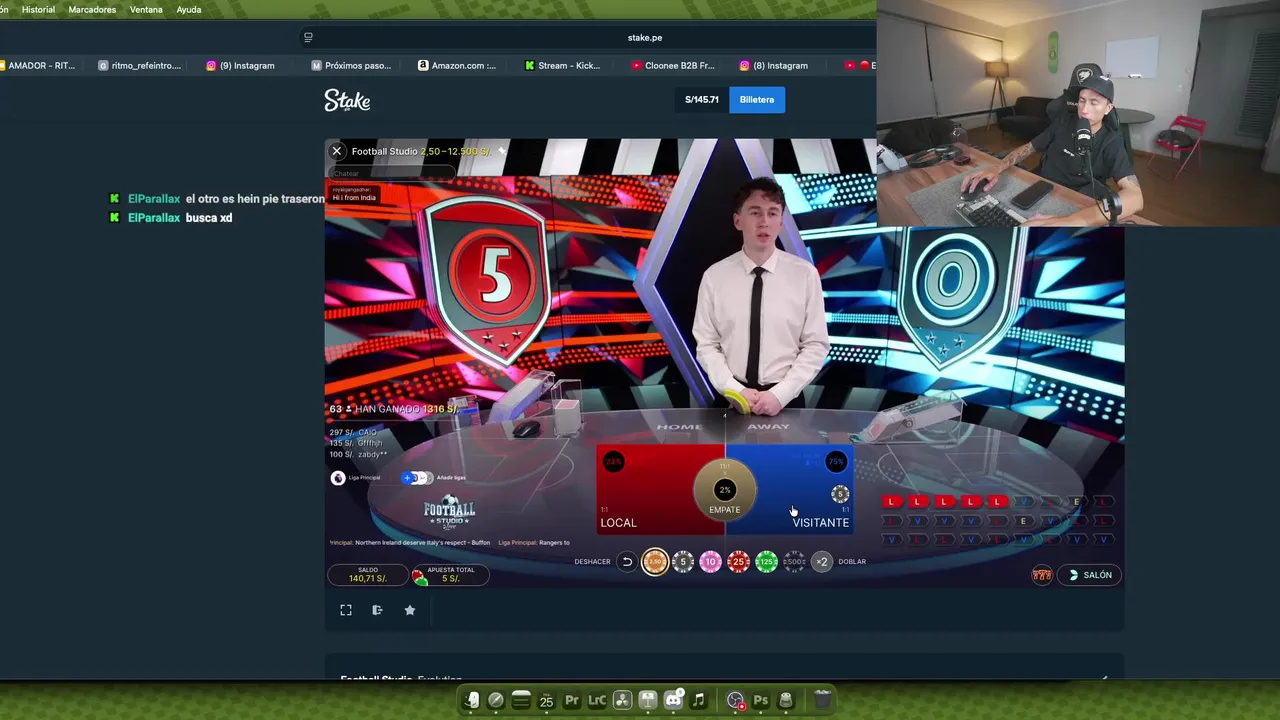Click the stake.pe address bar

[645, 37]
